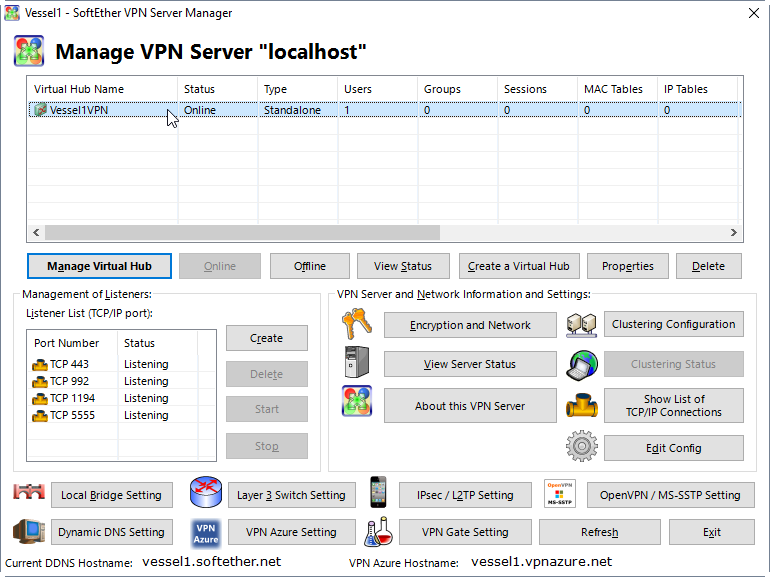Image resolution: width=770 pixels, height=577 pixels.
Task: Click the Refresh button
Action: (x=600, y=532)
